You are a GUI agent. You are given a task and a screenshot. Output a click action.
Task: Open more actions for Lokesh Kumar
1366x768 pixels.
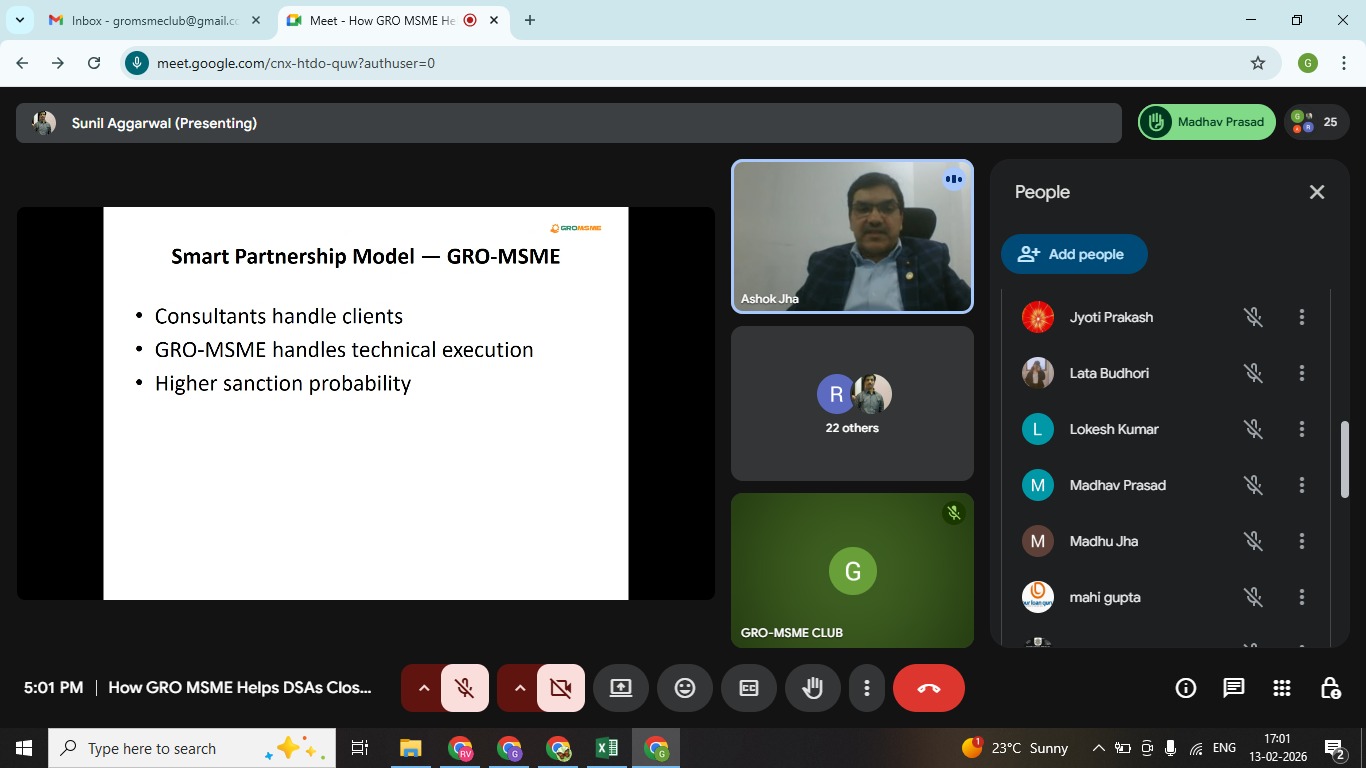click(1301, 429)
